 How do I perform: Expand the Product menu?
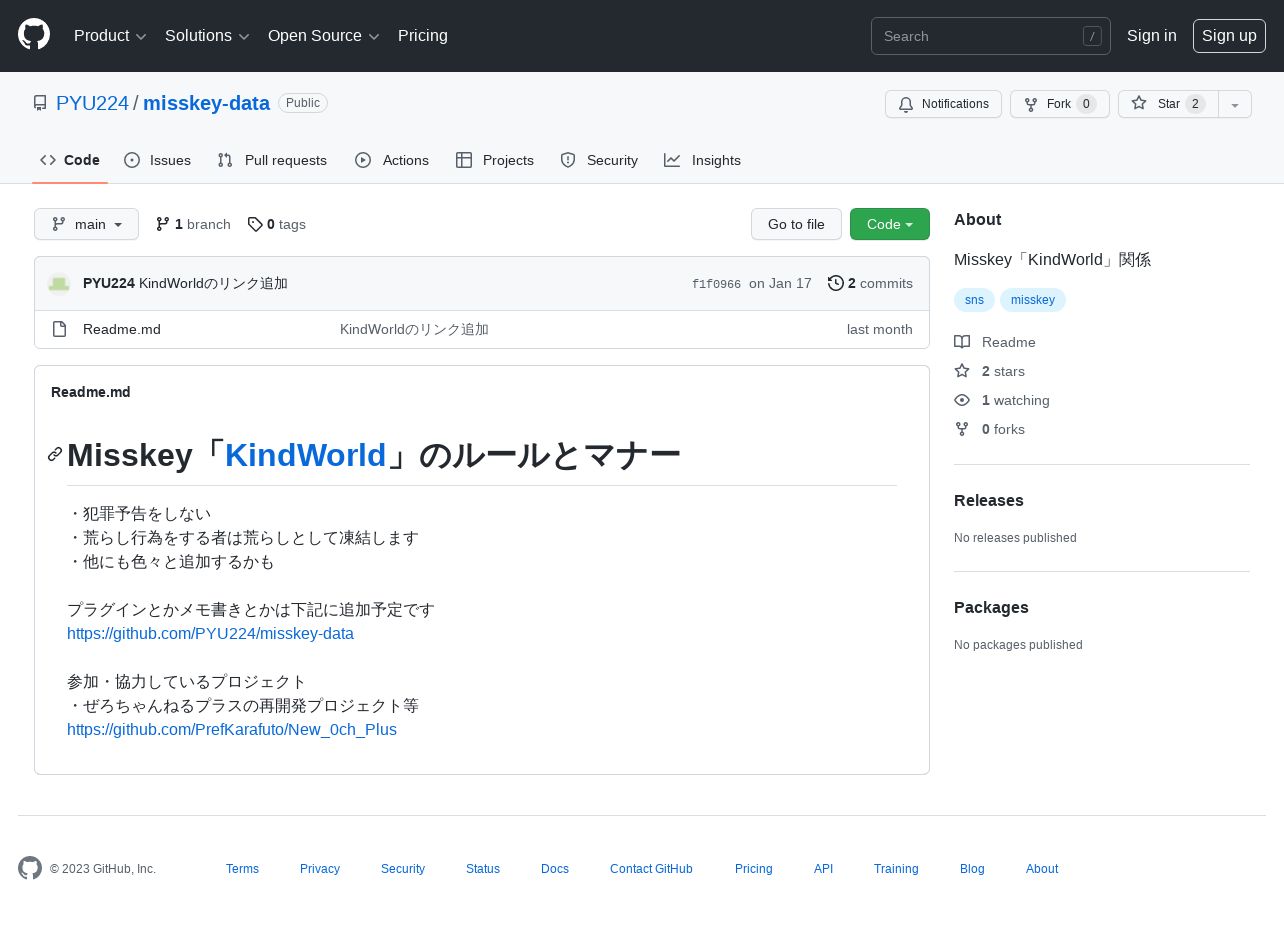[x=110, y=36]
